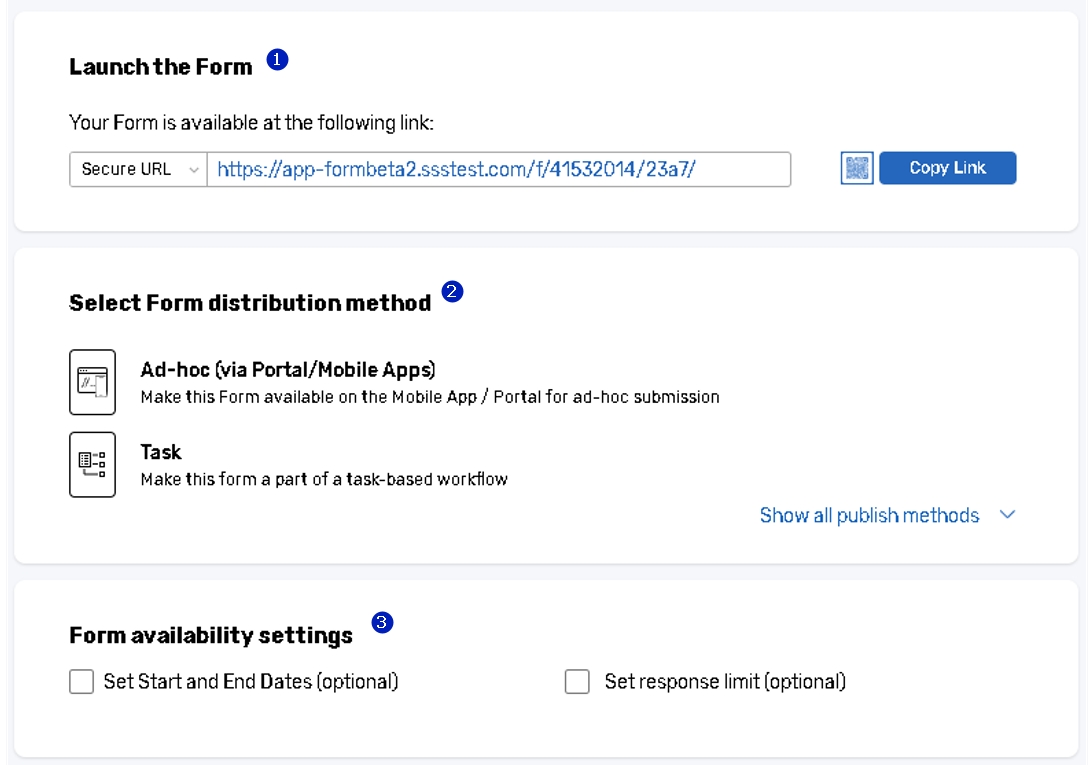Click the Show all publish methods link
1091x765 pixels.
[869, 515]
